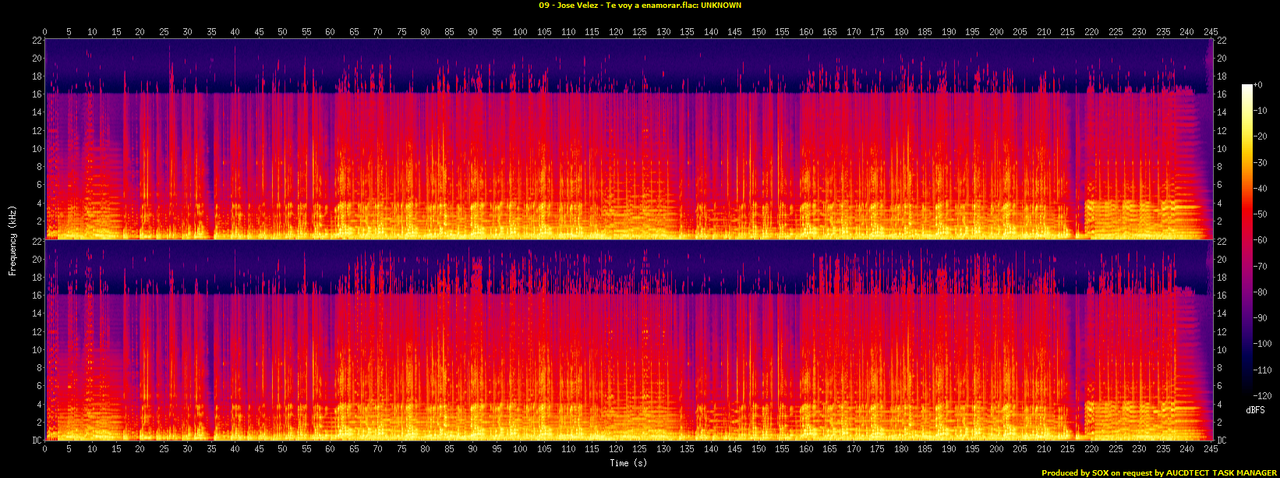This screenshot has height=478, width=1280.
Task: Click the title '09 - Jose Velez - Te voy a enamorar.flac: UNKNOWN'
Action: click(640, 5)
